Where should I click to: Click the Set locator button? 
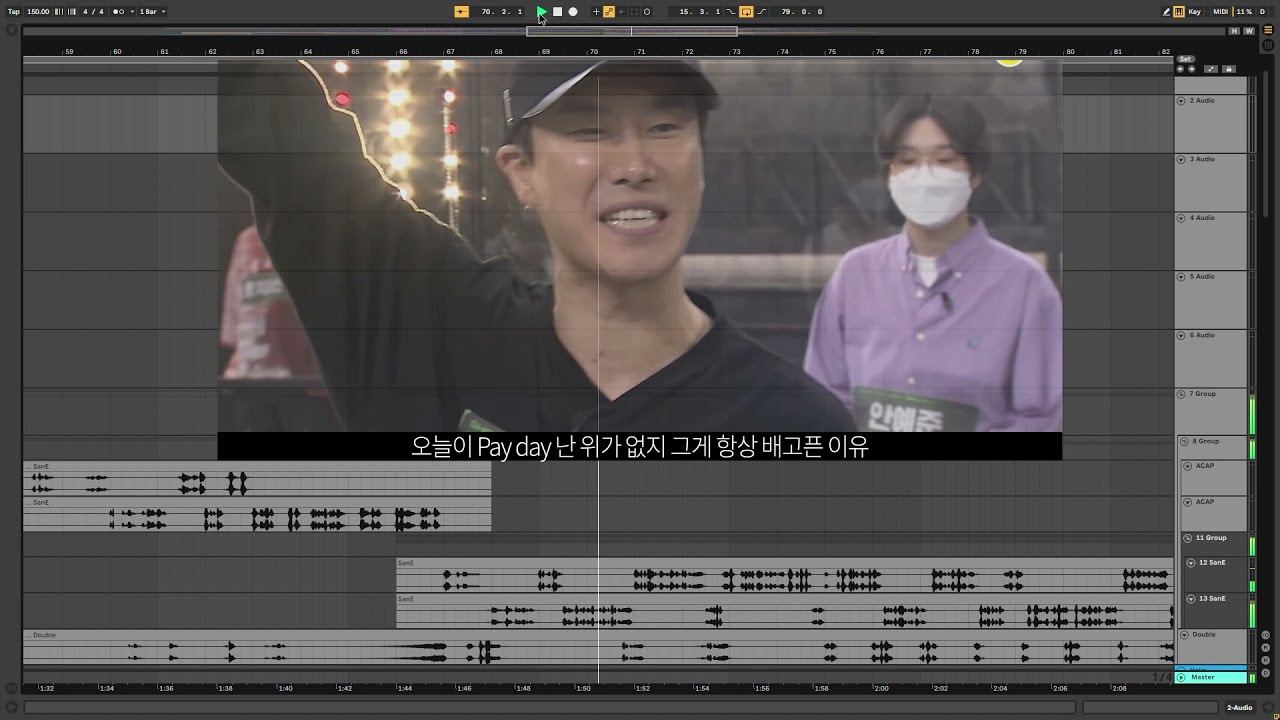click(x=1185, y=59)
